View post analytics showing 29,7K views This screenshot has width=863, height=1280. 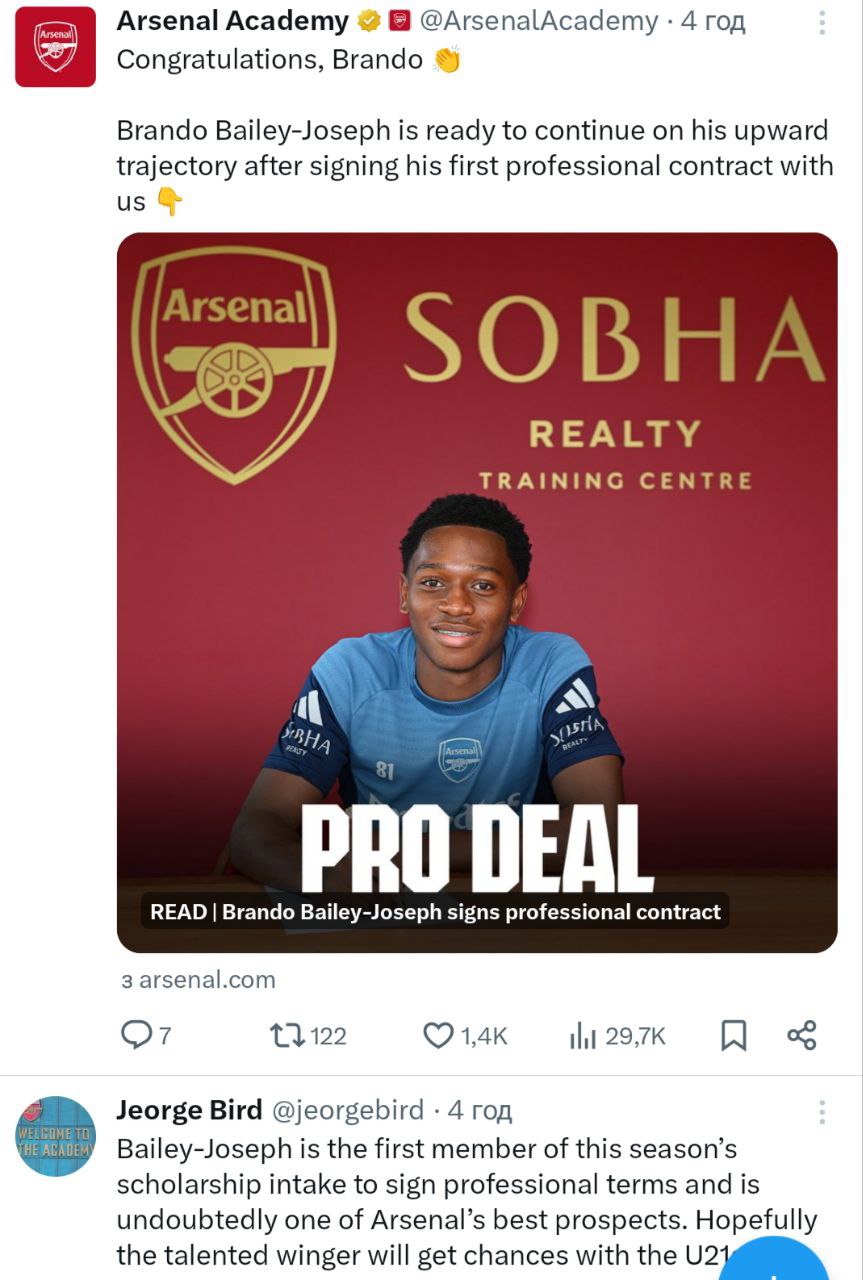[x=583, y=1036]
